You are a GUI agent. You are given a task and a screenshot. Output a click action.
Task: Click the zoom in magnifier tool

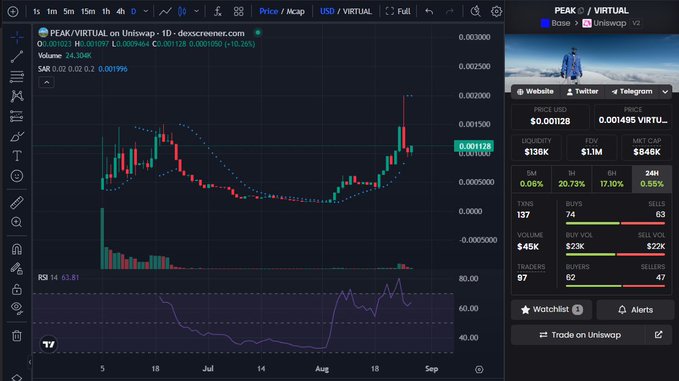pos(17,222)
